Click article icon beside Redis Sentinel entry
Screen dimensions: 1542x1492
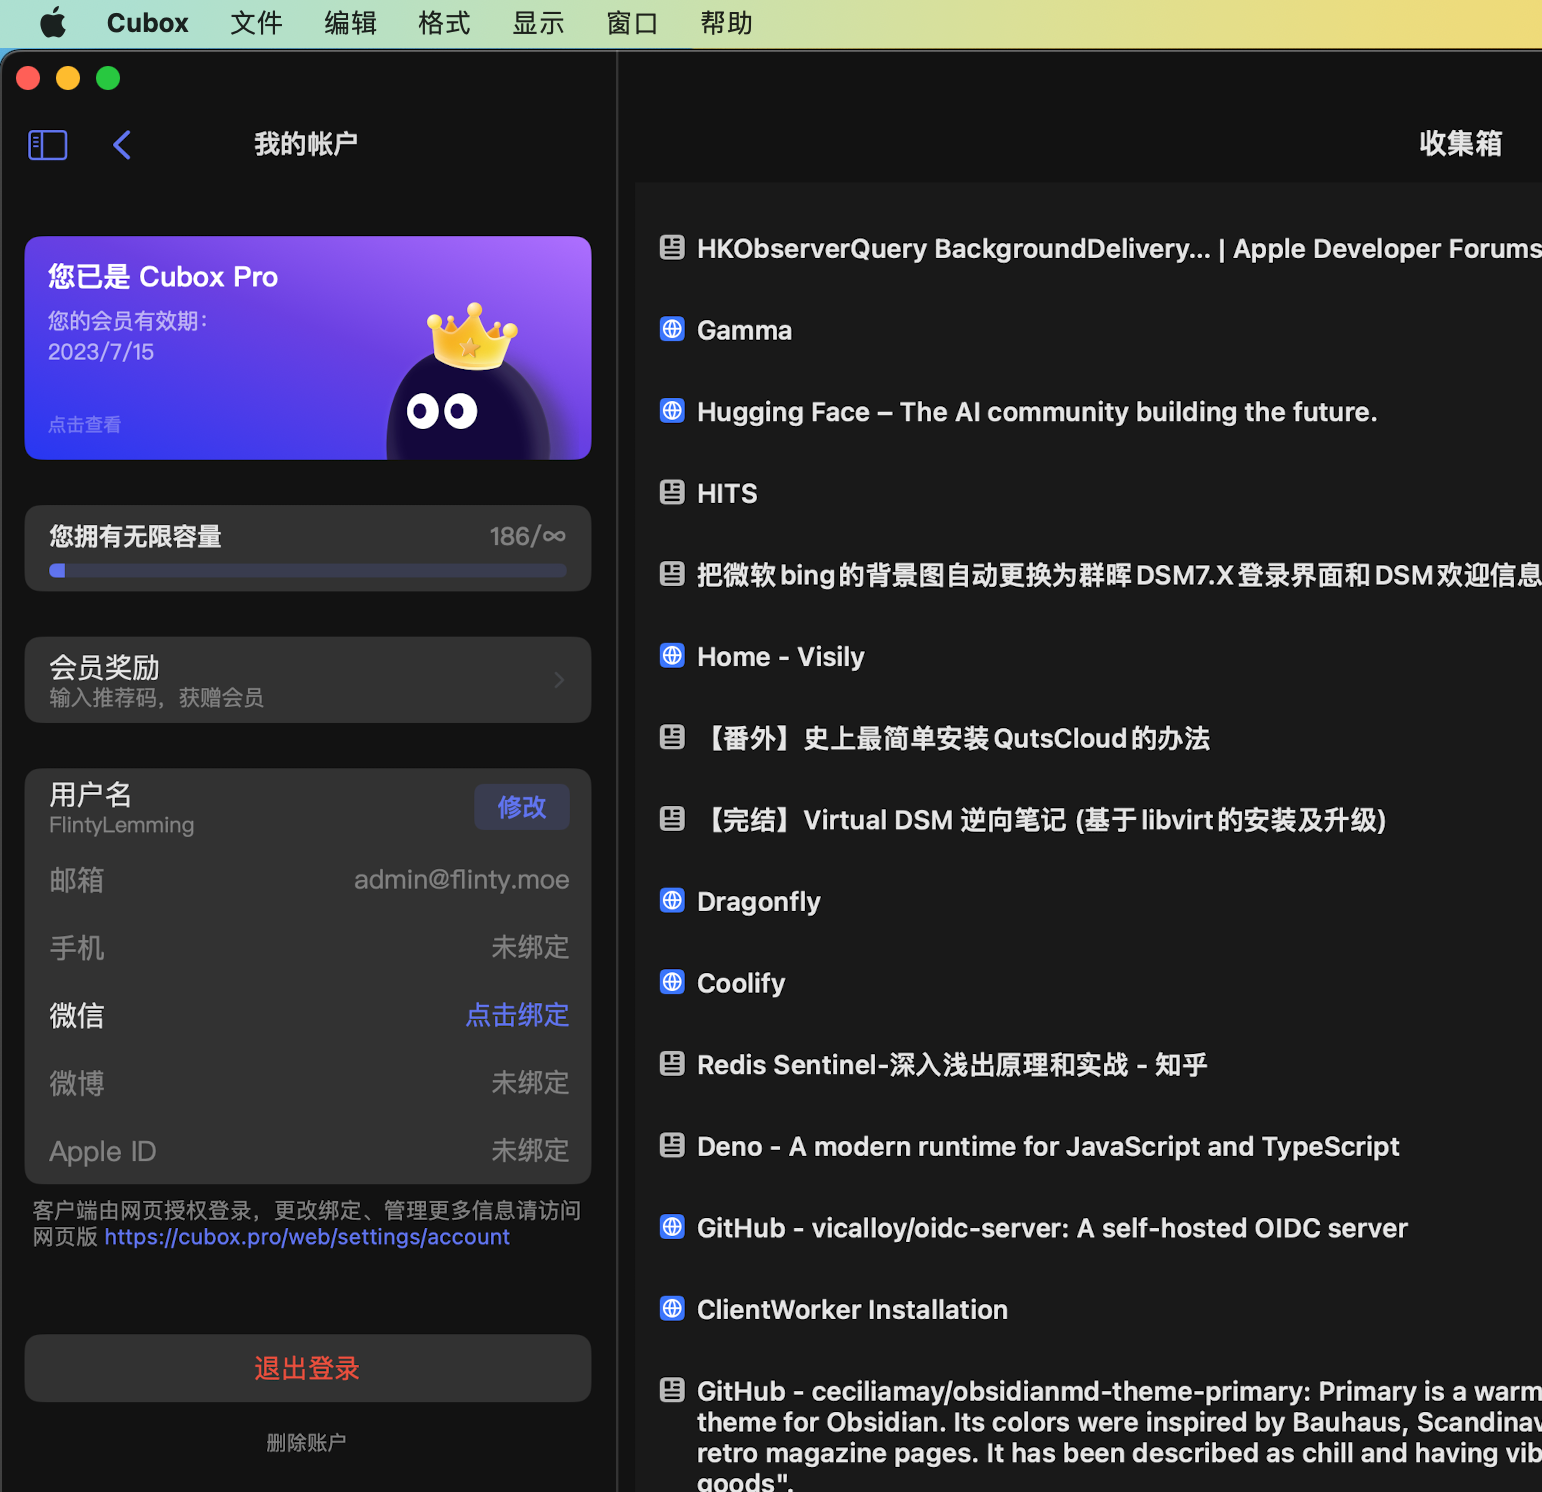tap(672, 1064)
